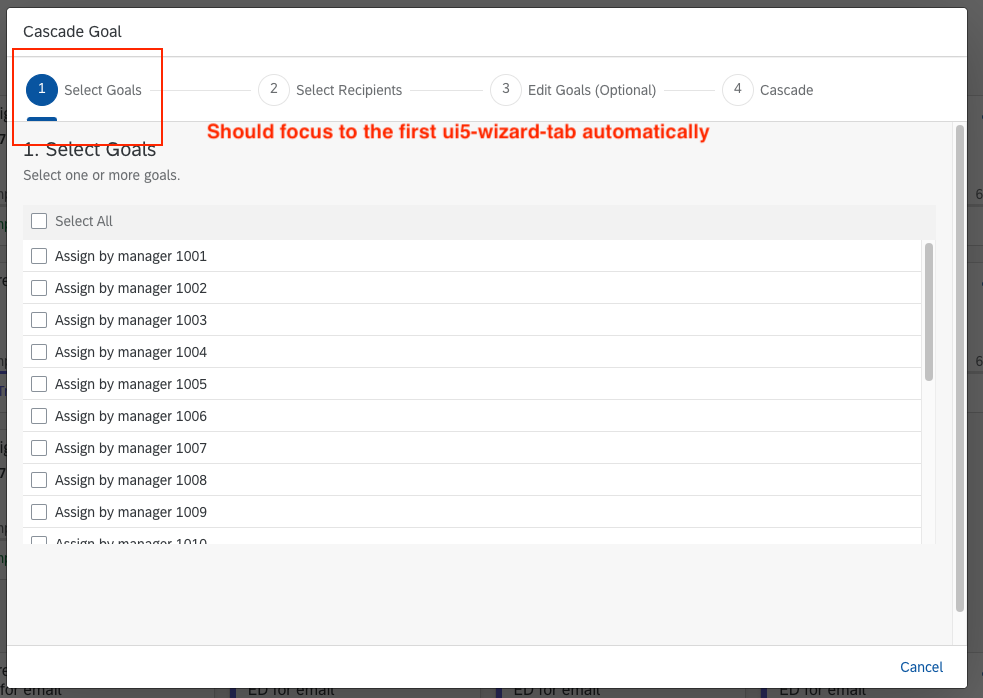This screenshot has width=983, height=698.
Task: Enable the Select All checkbox
Action: (x=39, y=221)
